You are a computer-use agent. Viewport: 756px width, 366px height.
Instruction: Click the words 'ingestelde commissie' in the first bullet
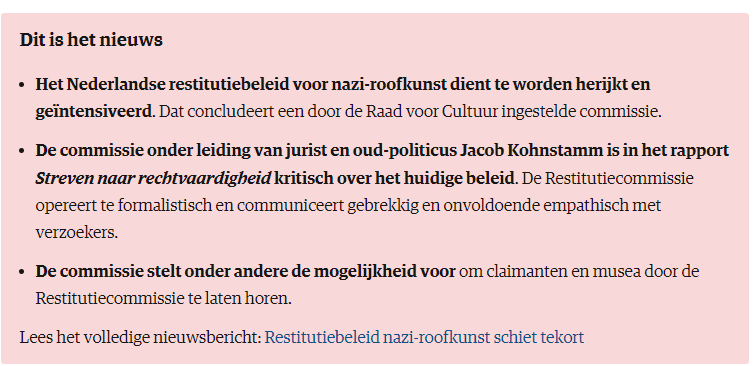tap(581, 112)
